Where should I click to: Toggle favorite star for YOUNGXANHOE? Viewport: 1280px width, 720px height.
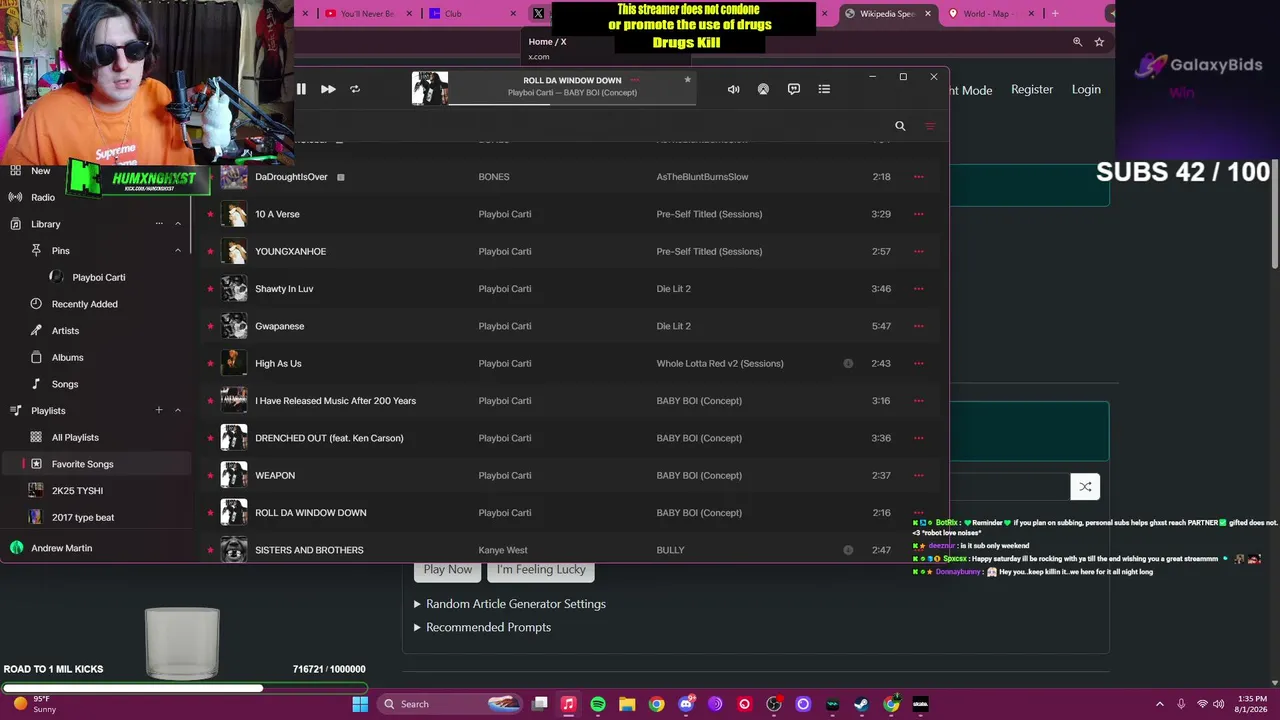coord(210,251)
